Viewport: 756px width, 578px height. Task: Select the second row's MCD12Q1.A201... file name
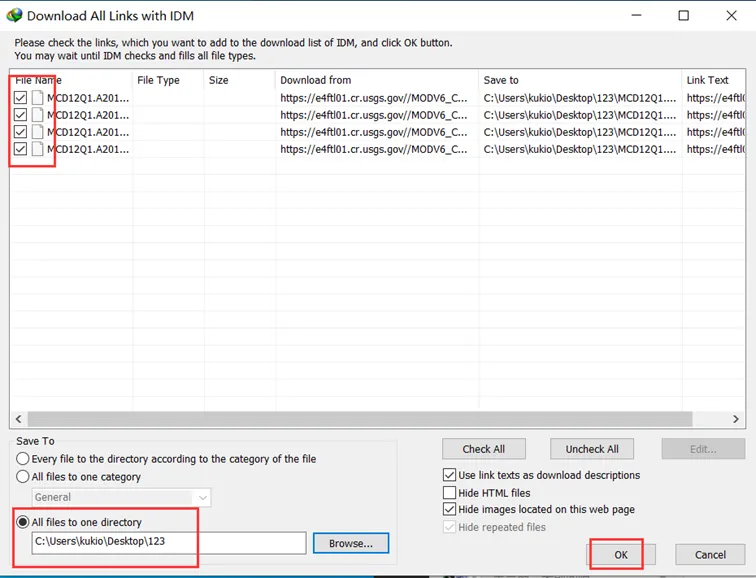tap(88, 115)
